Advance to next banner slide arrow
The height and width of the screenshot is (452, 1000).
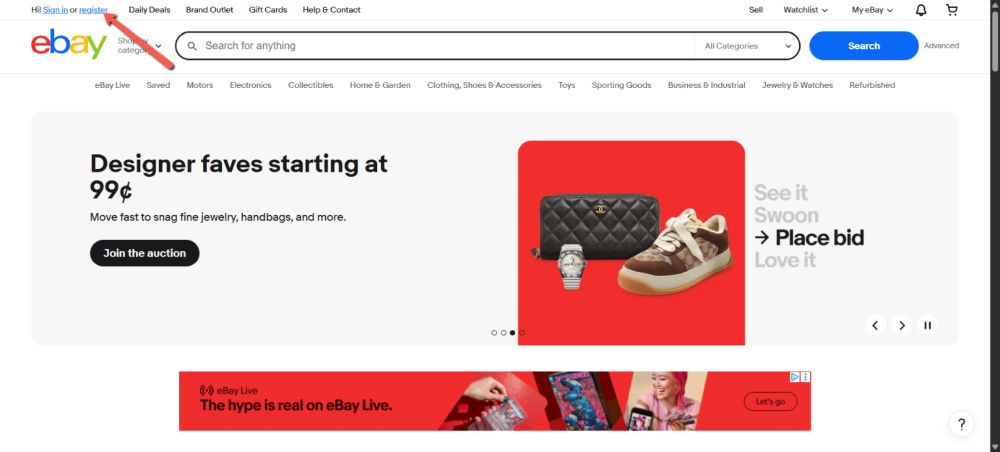tap(901, 325)
